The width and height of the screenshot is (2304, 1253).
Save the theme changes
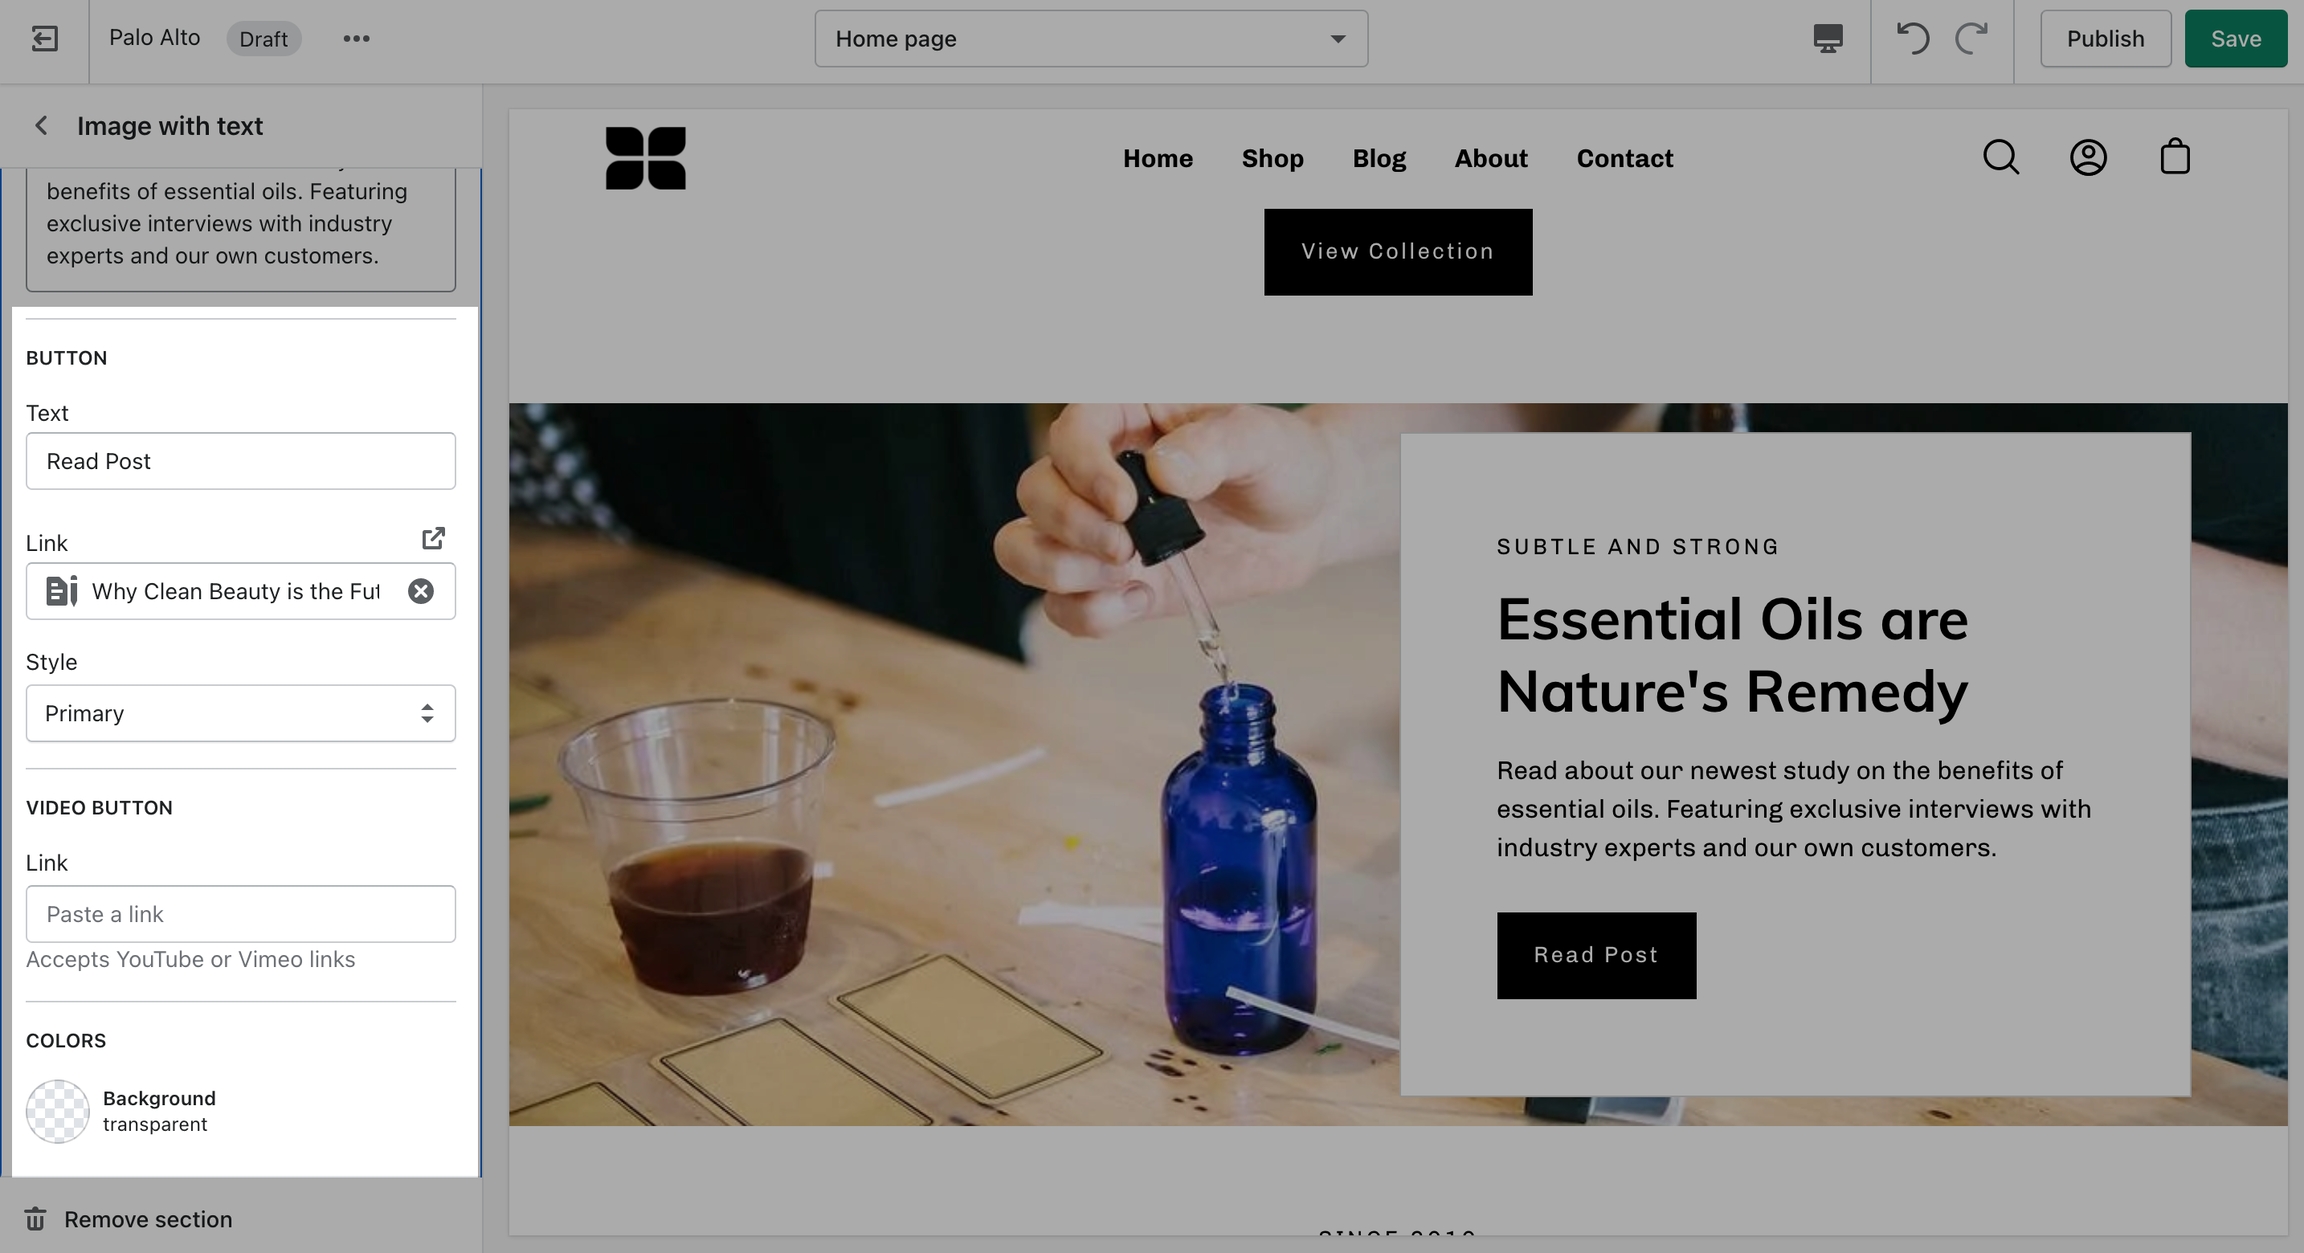pos(2235,39)
